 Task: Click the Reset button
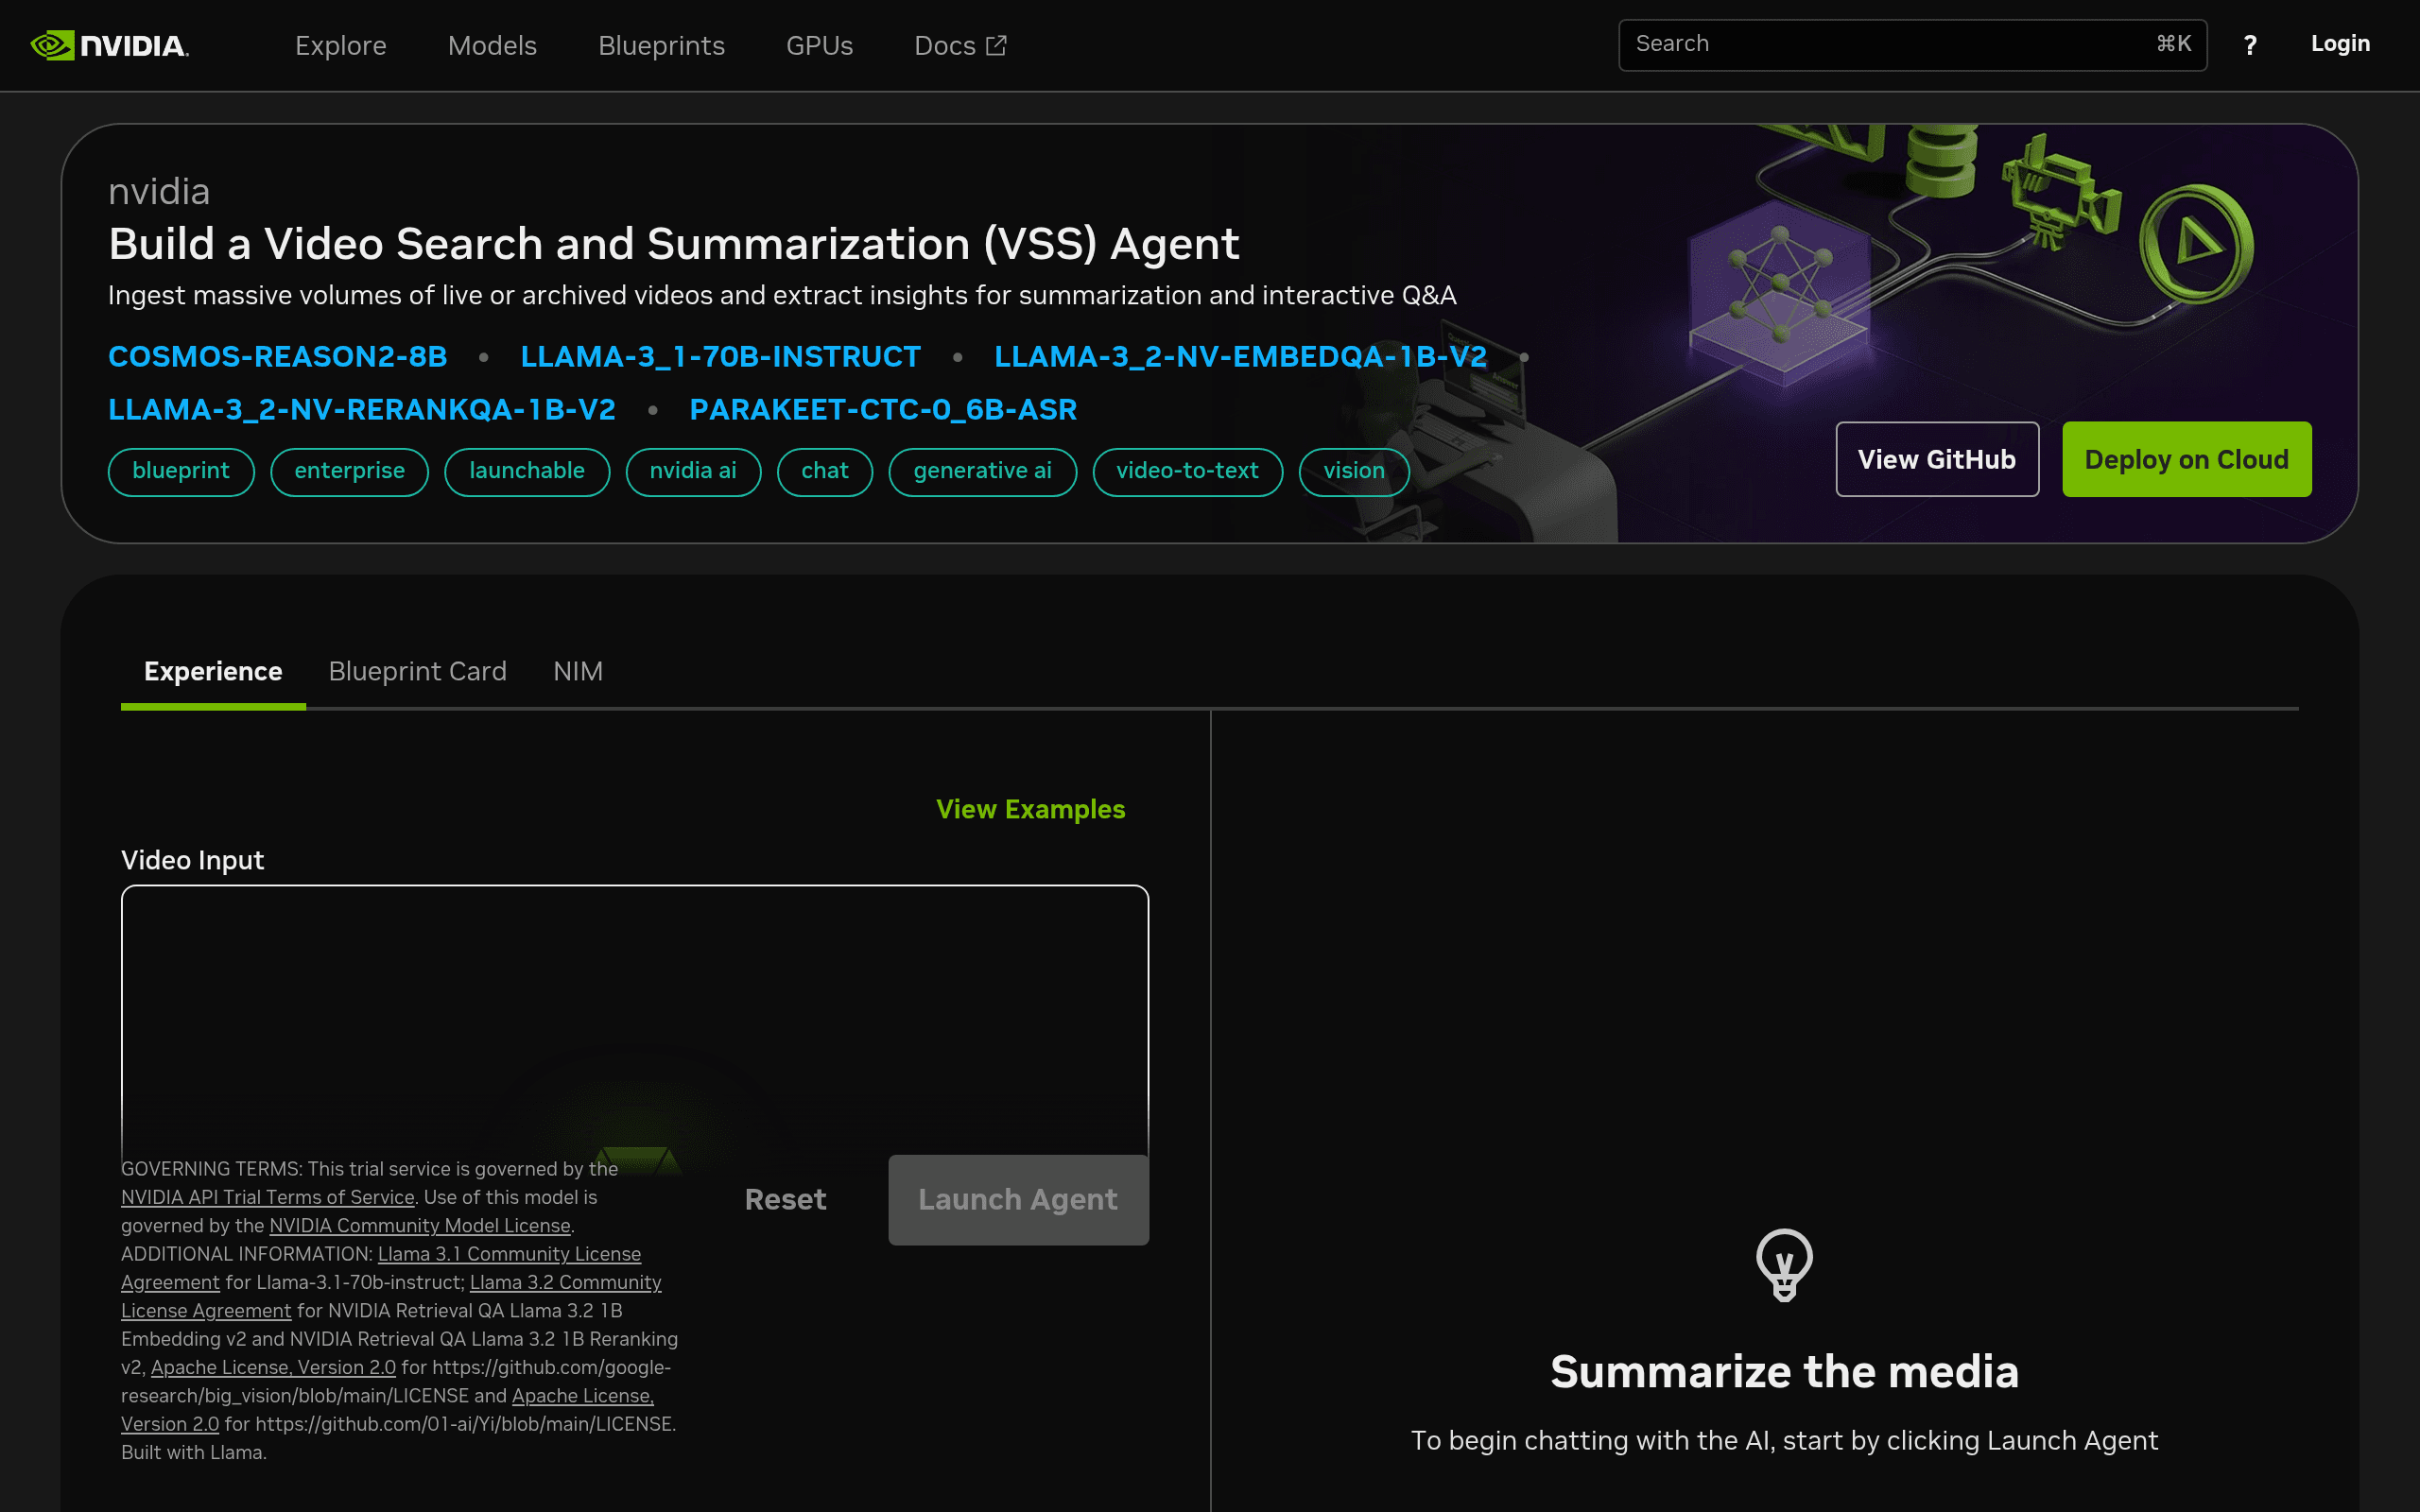coord(785,1199)
